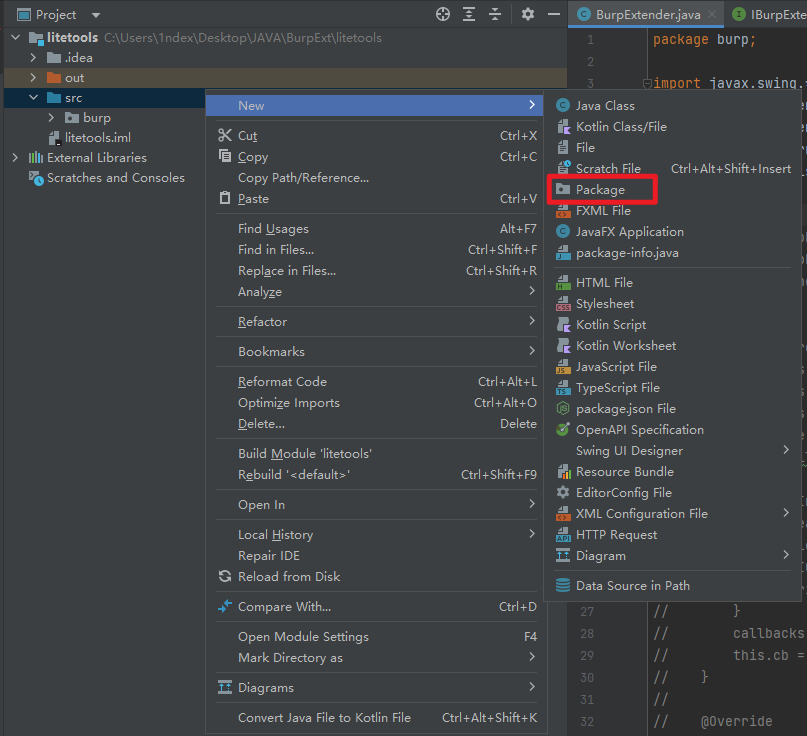Create a new Resource Bundle
807x736 pixels.
tap(673, 472)
